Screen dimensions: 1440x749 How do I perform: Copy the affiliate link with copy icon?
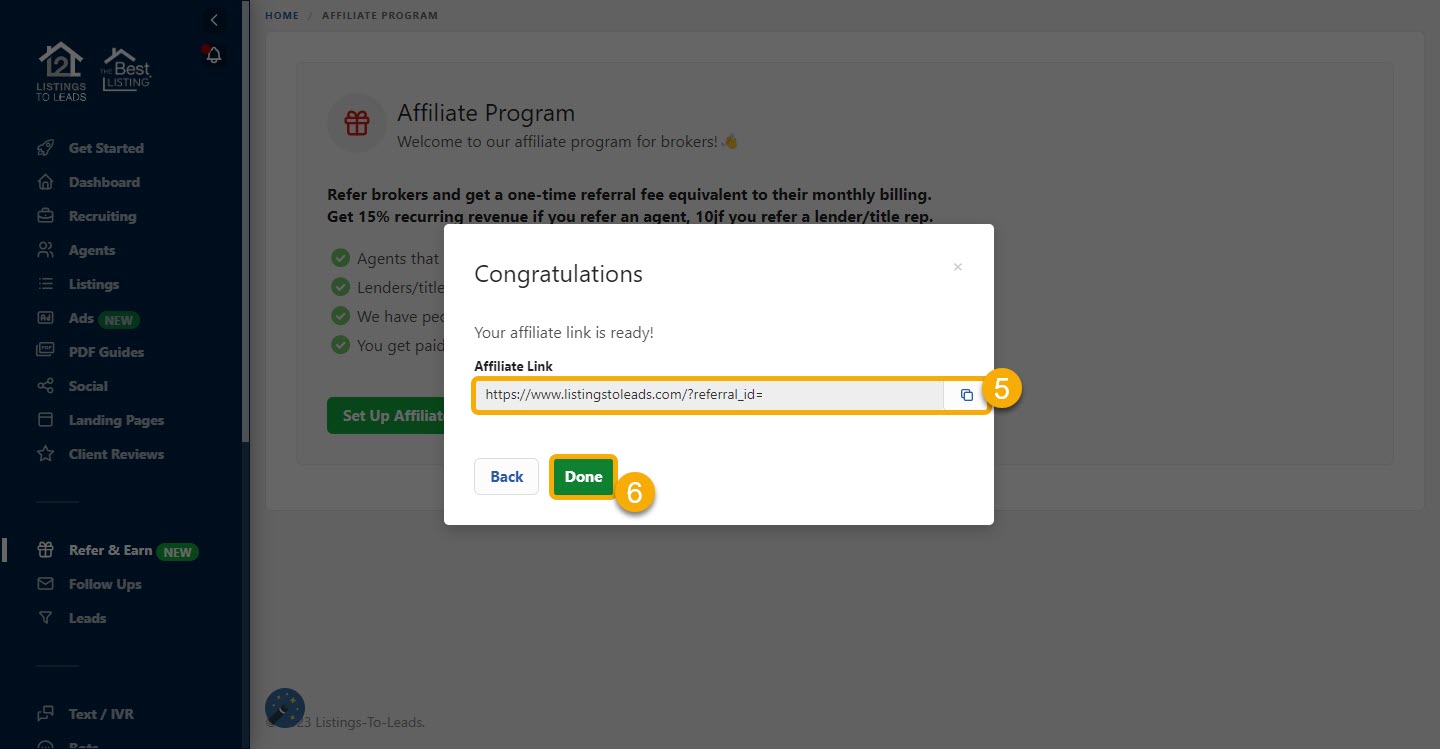966,395
